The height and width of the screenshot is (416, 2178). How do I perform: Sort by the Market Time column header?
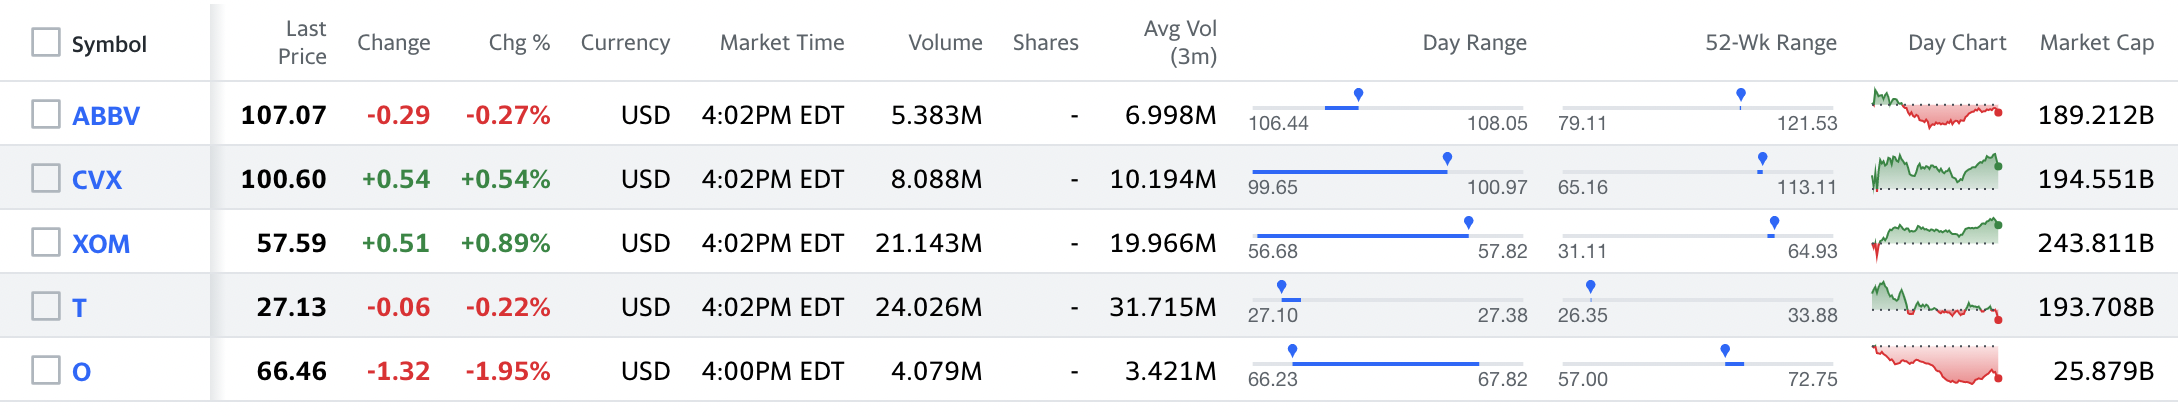tap(782, 43)
